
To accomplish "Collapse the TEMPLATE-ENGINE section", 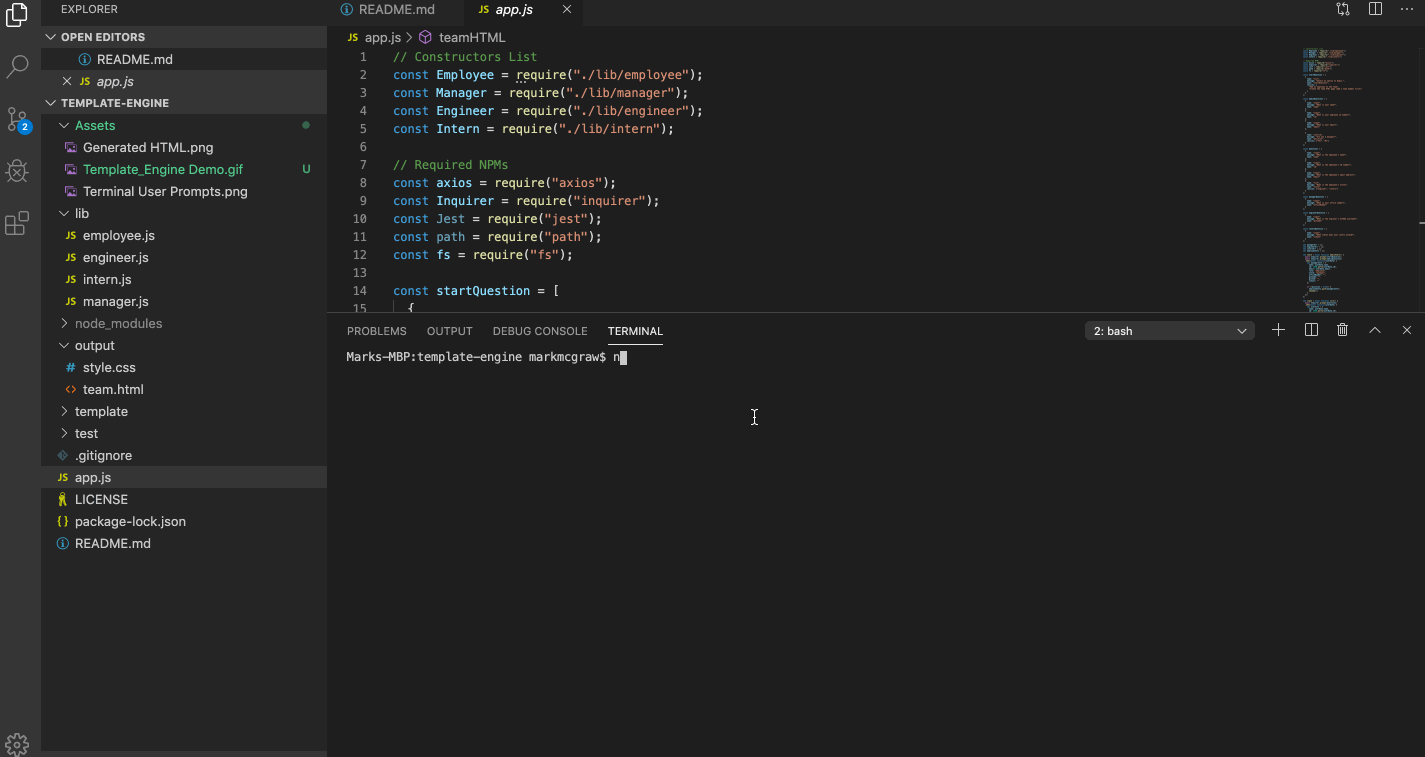I will 184,103.
